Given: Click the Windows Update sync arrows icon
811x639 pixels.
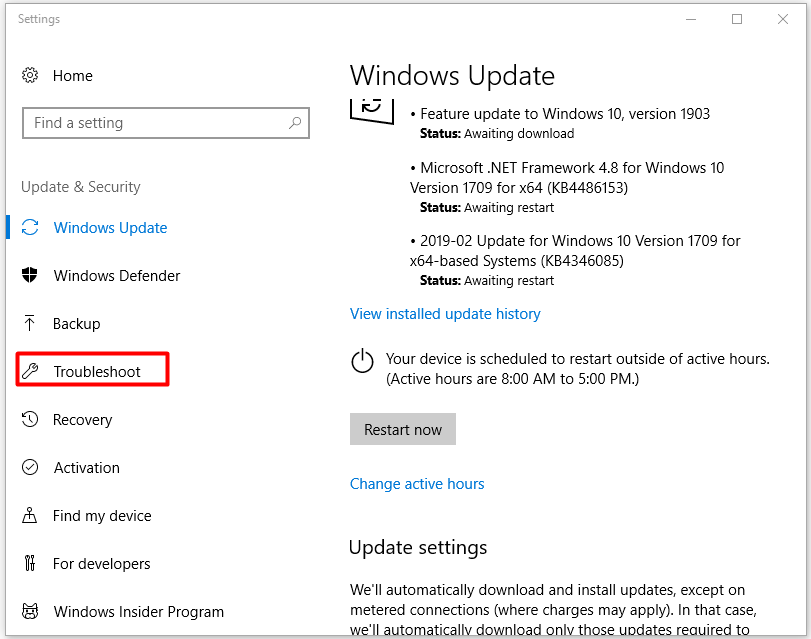Looking at the screenshot, I should (30, 228).
